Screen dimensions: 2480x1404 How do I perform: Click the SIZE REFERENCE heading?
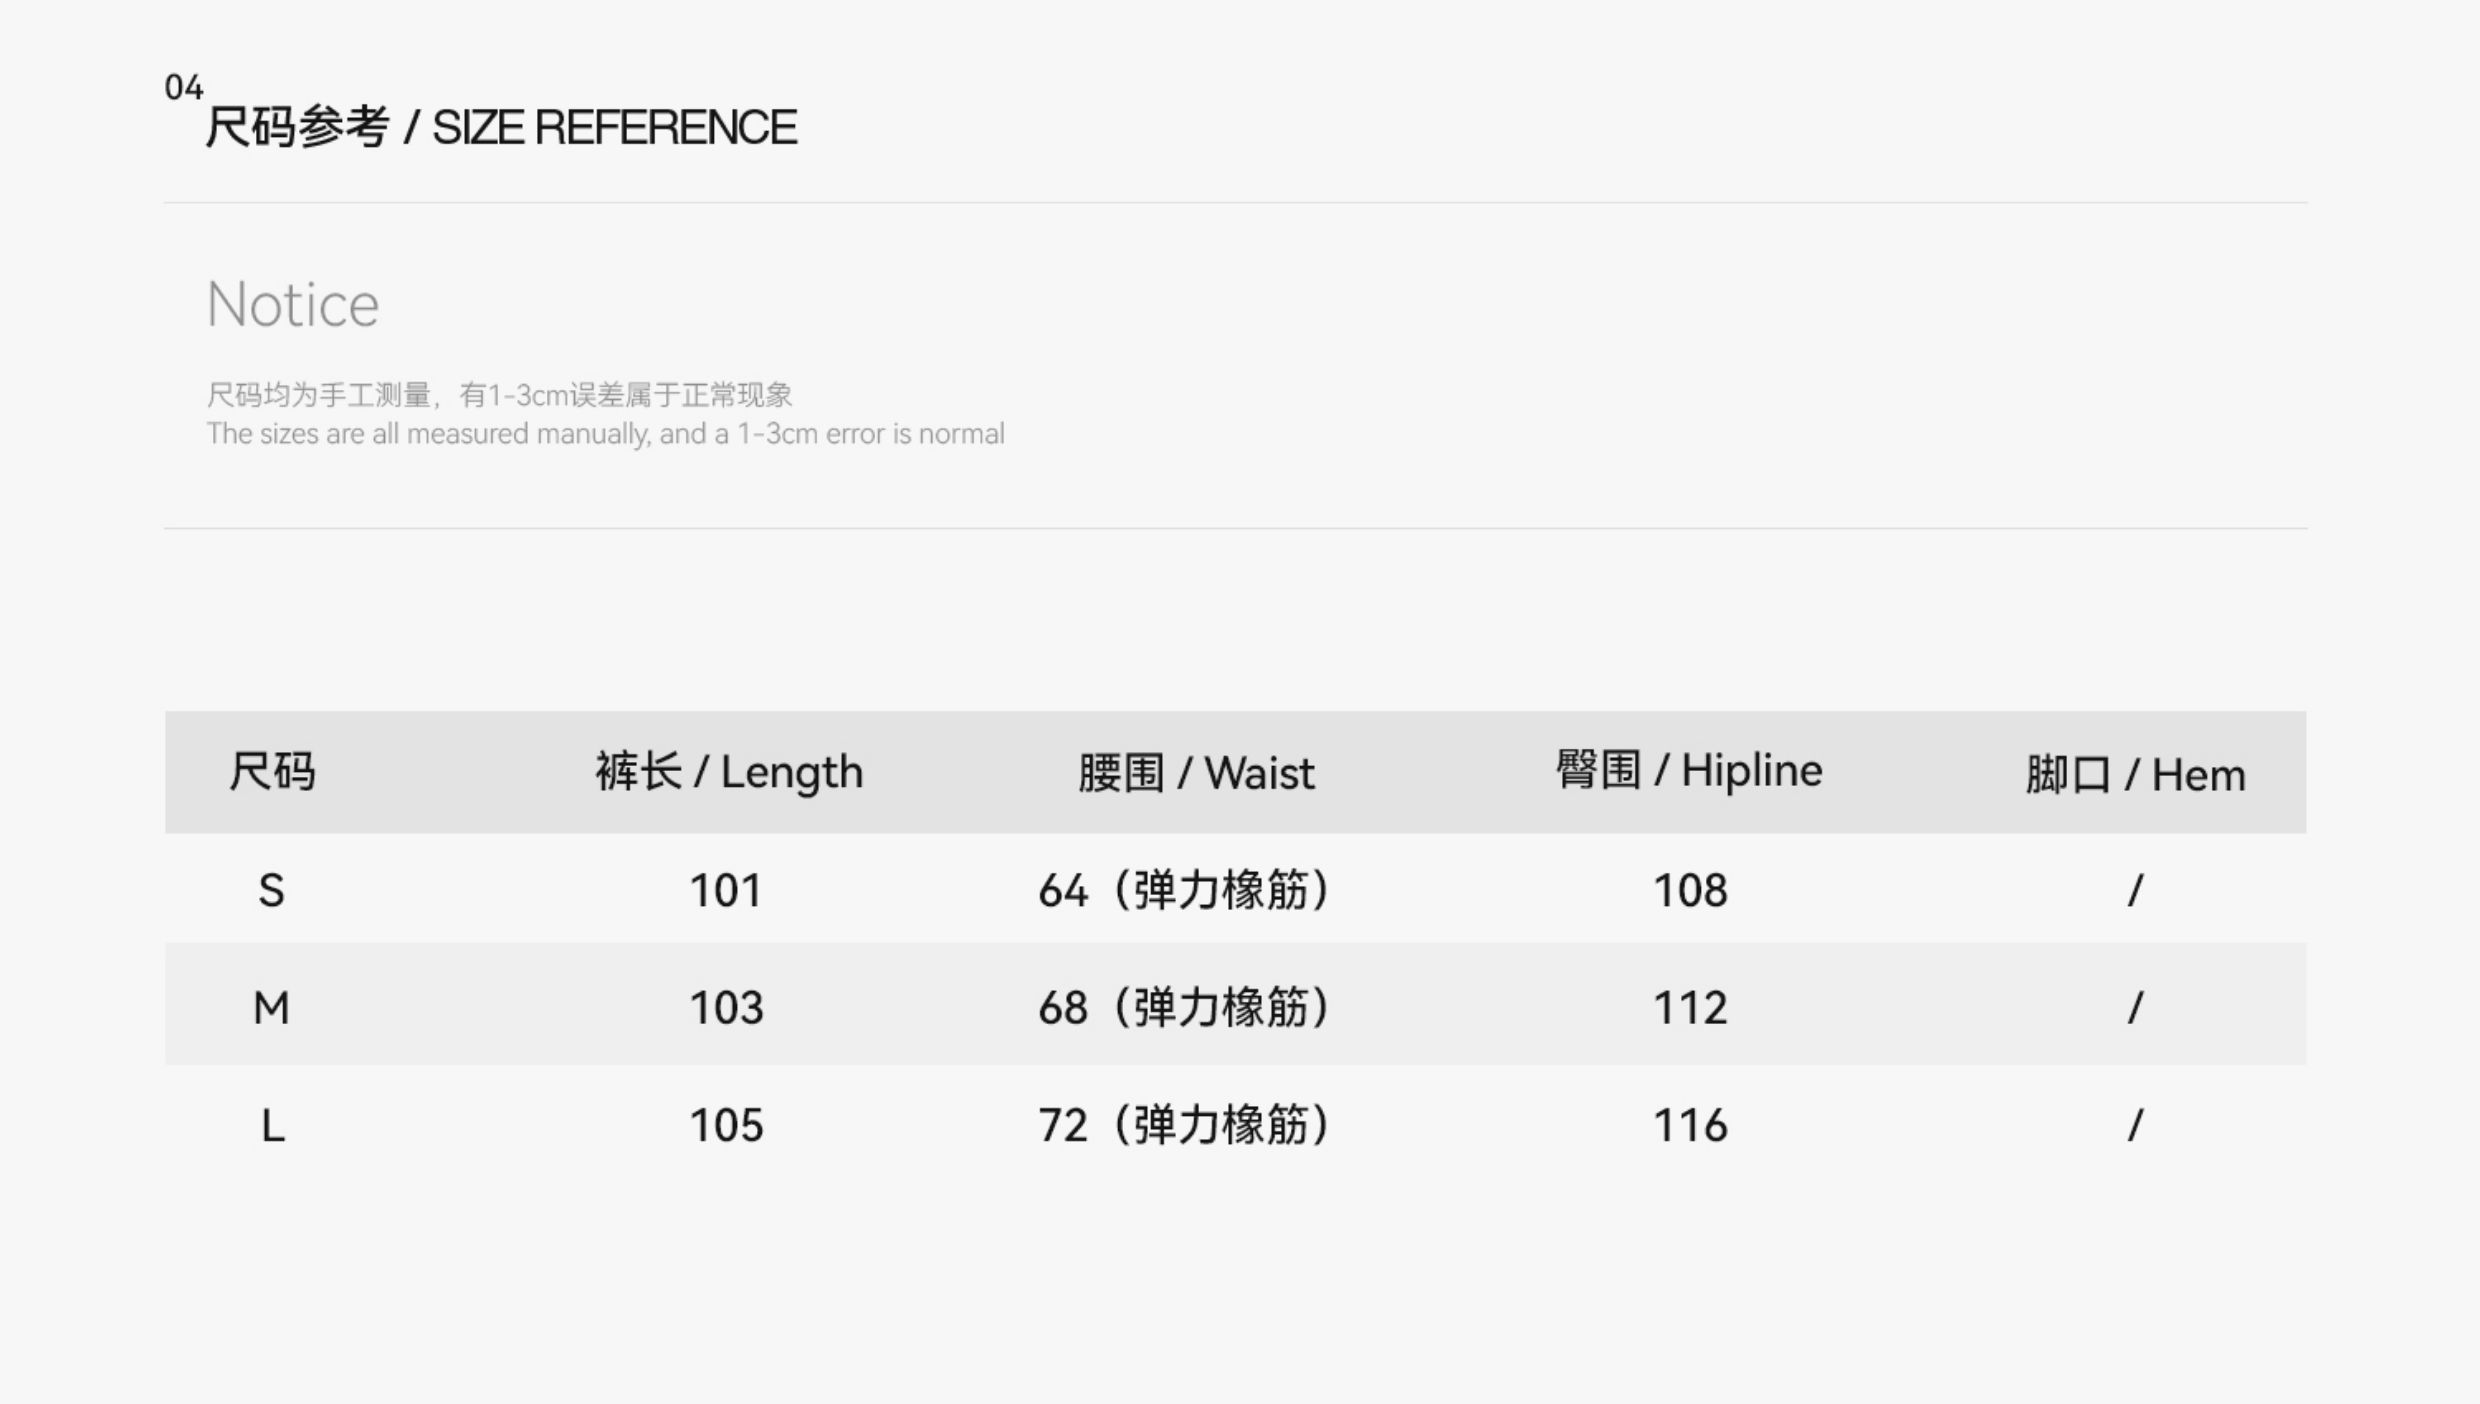[x=501, y=128]
